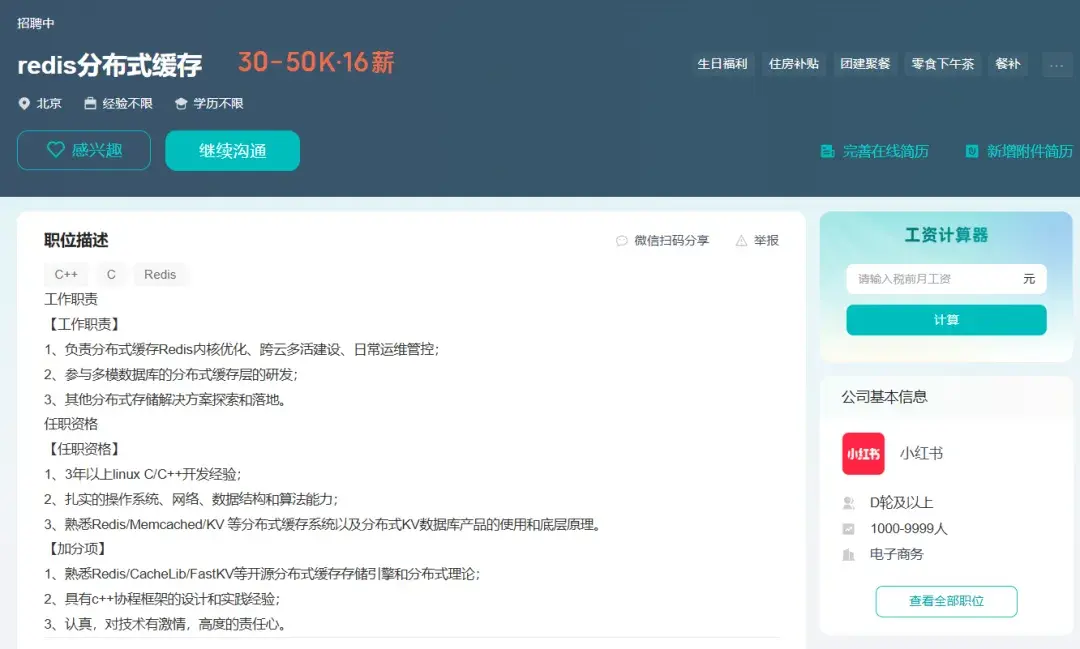Click the 小红书 company logo

coord(862,452)
